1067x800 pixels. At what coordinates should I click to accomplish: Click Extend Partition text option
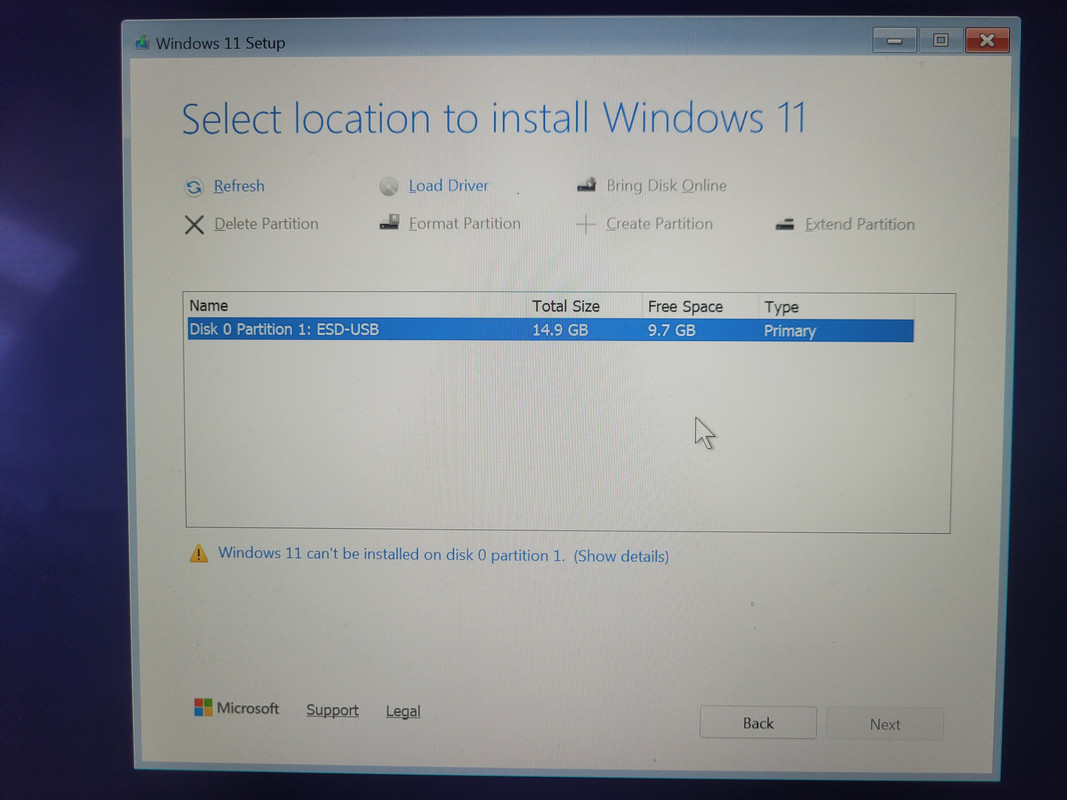[859, 224]
